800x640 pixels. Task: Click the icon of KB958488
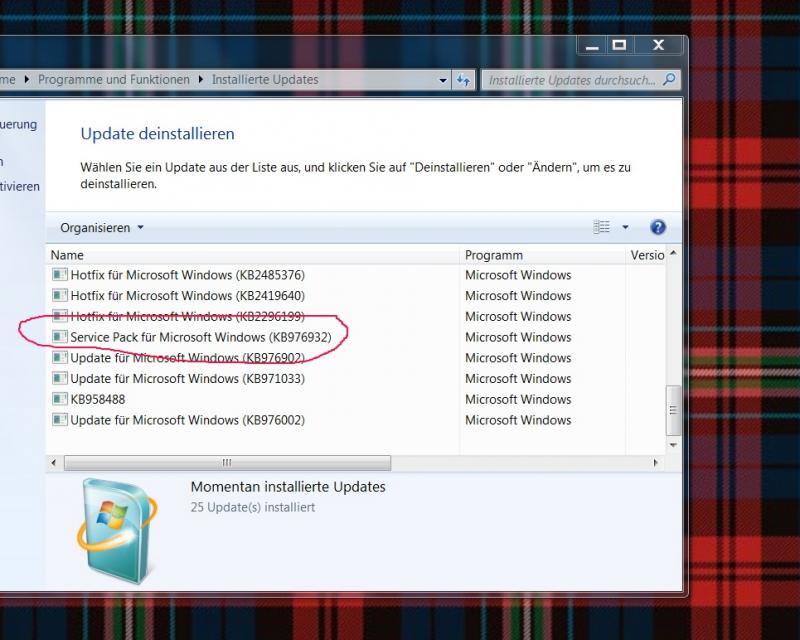(60, 399)
